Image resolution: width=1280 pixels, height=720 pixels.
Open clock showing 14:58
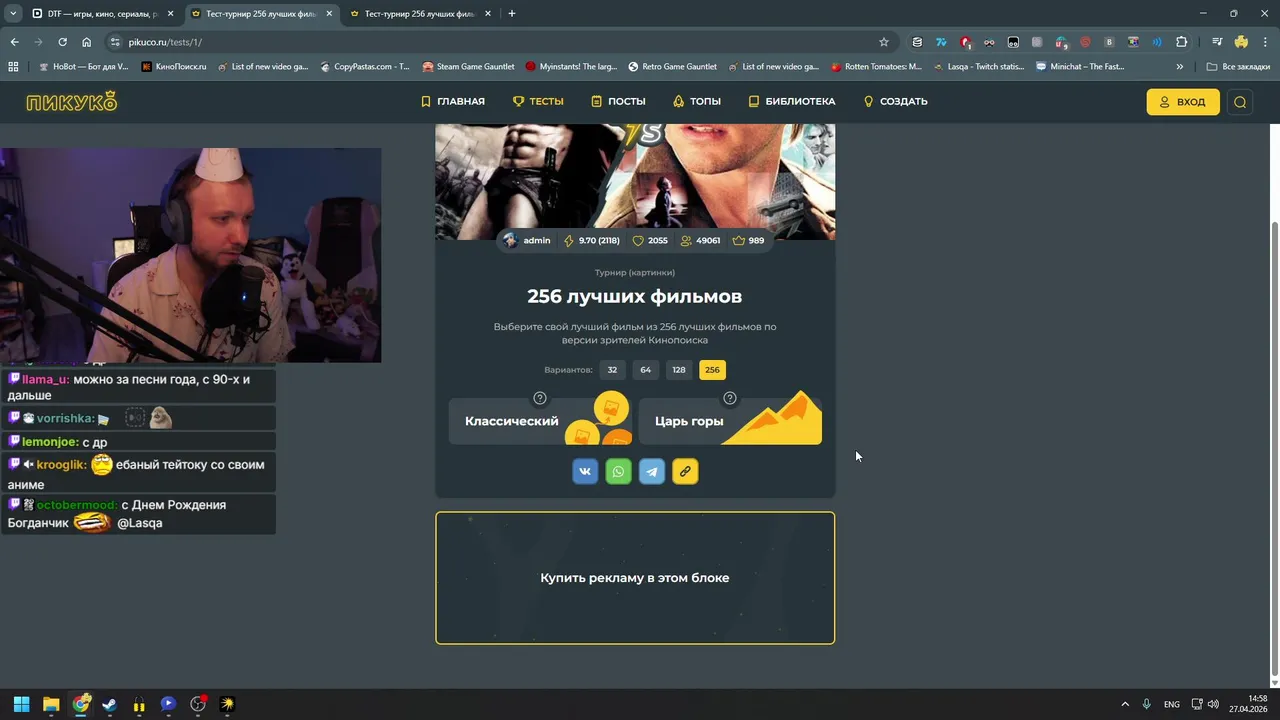coord(1249,704)
